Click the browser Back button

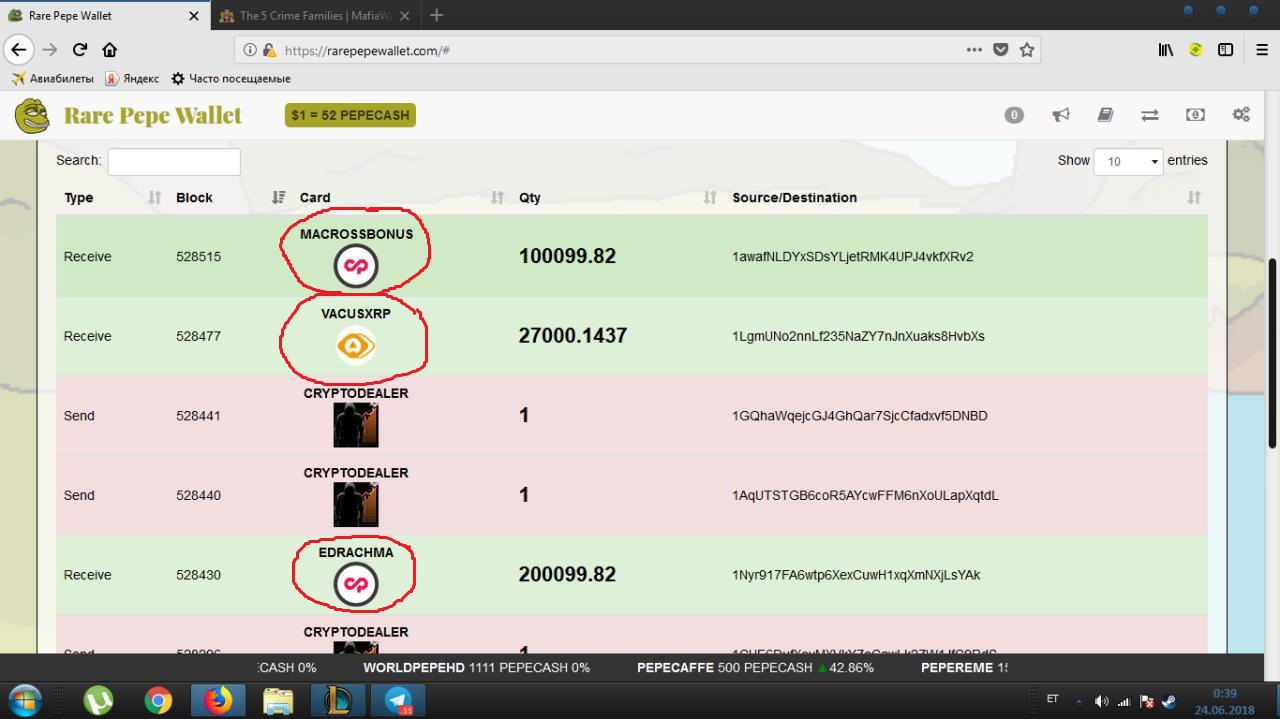click(x=18, y=49)
